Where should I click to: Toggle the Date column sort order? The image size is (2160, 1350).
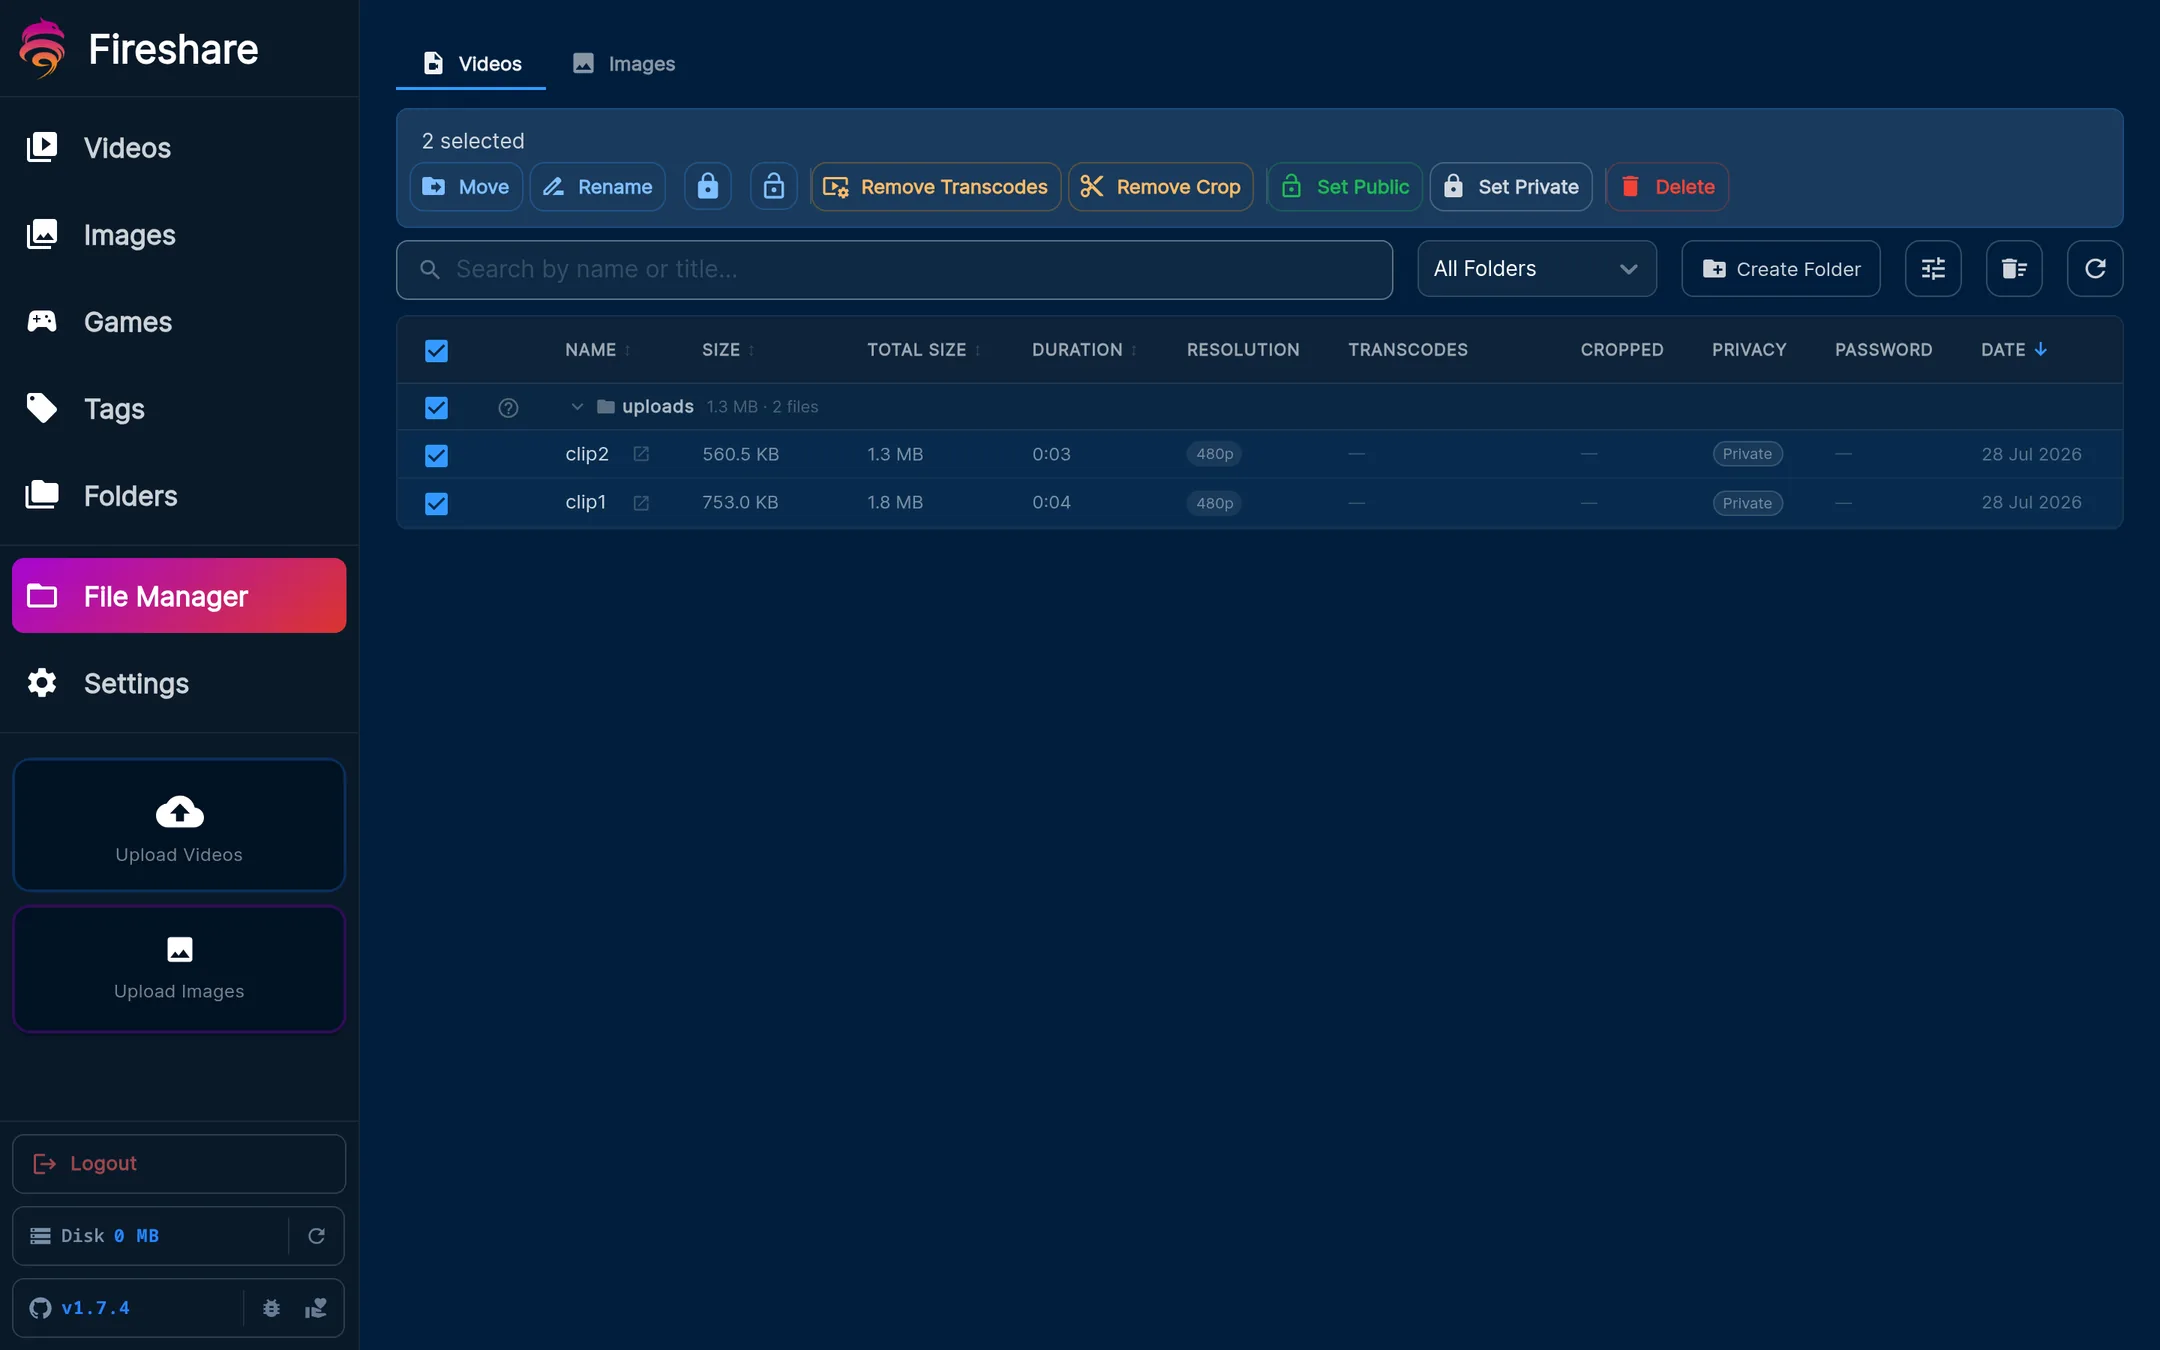(x=2014, y=350)
